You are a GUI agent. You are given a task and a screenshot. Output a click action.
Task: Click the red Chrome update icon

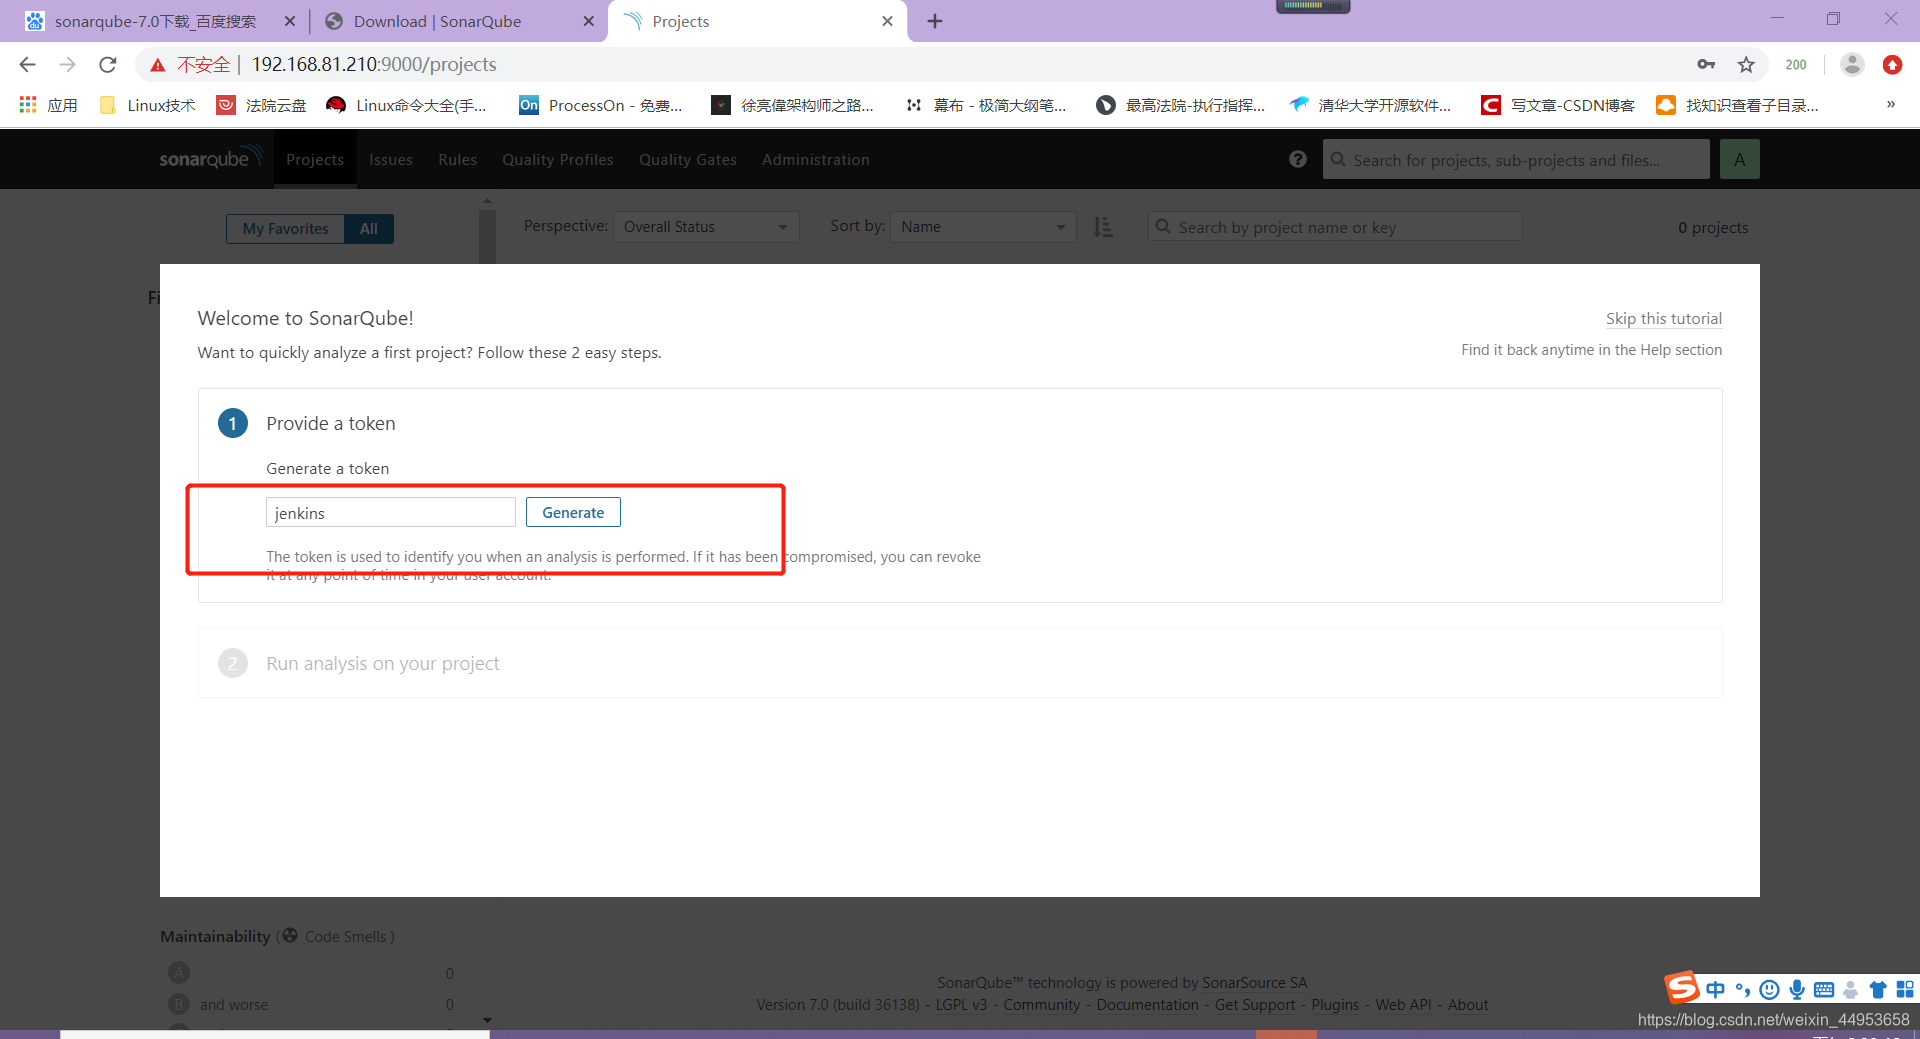[x=1892, y=64]
